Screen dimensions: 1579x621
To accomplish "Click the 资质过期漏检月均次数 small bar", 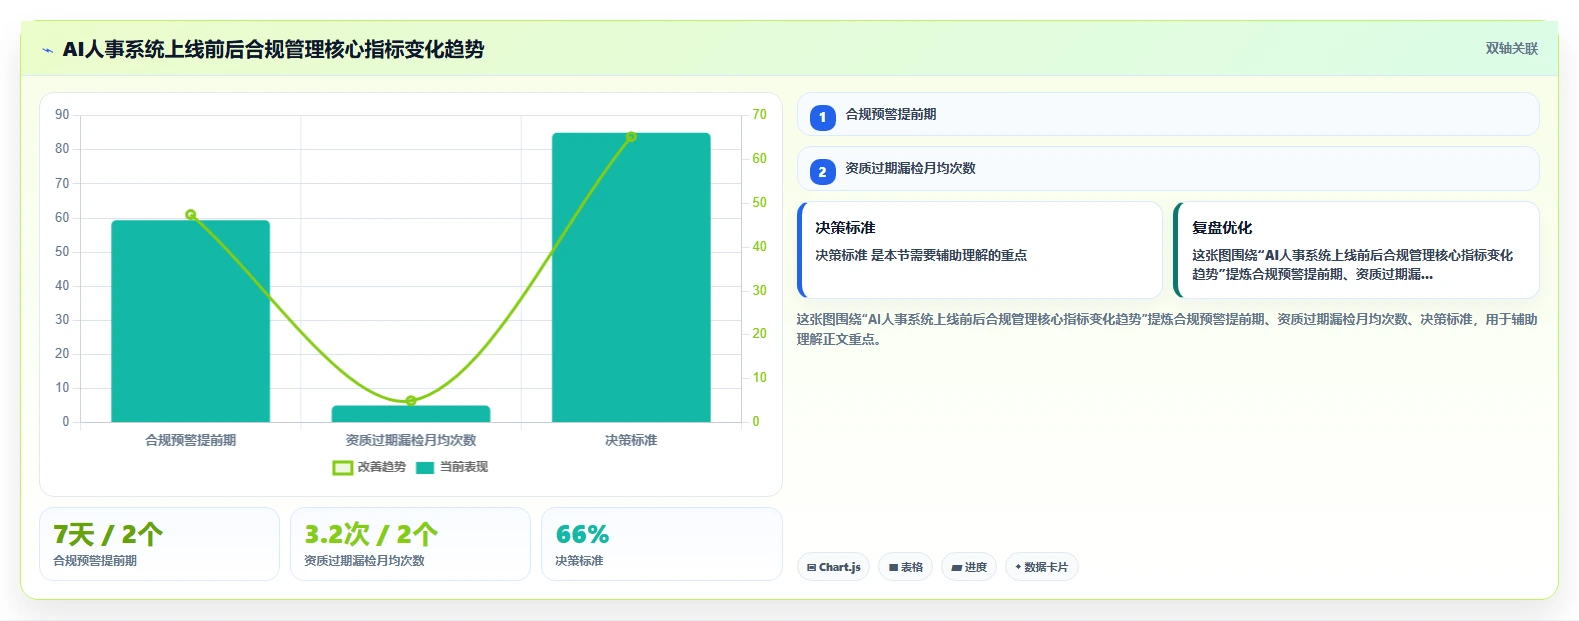I will (x=411, y=414).
